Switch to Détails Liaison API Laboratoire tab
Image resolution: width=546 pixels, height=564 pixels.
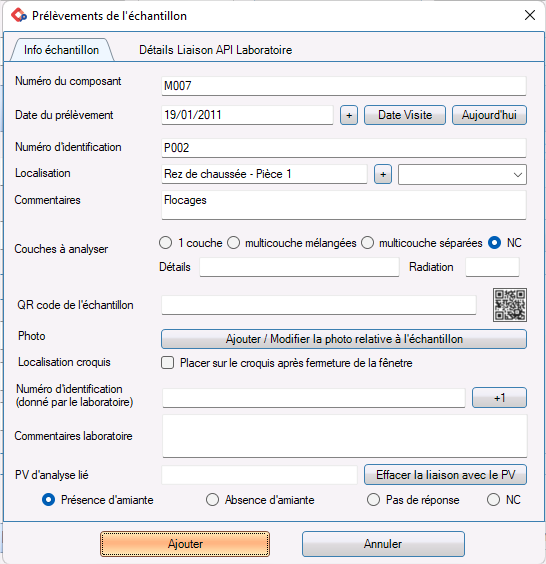click(x=215, y=50)
